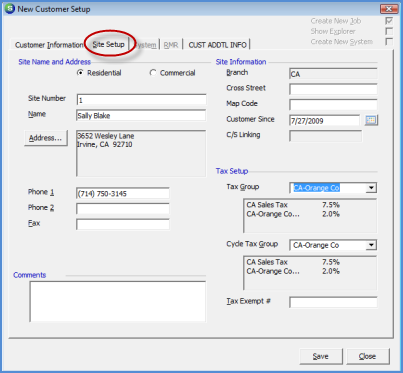Toggle the Create New Job checkbox
Viewport: 403px width, 373px height.
tap(389, 21)
